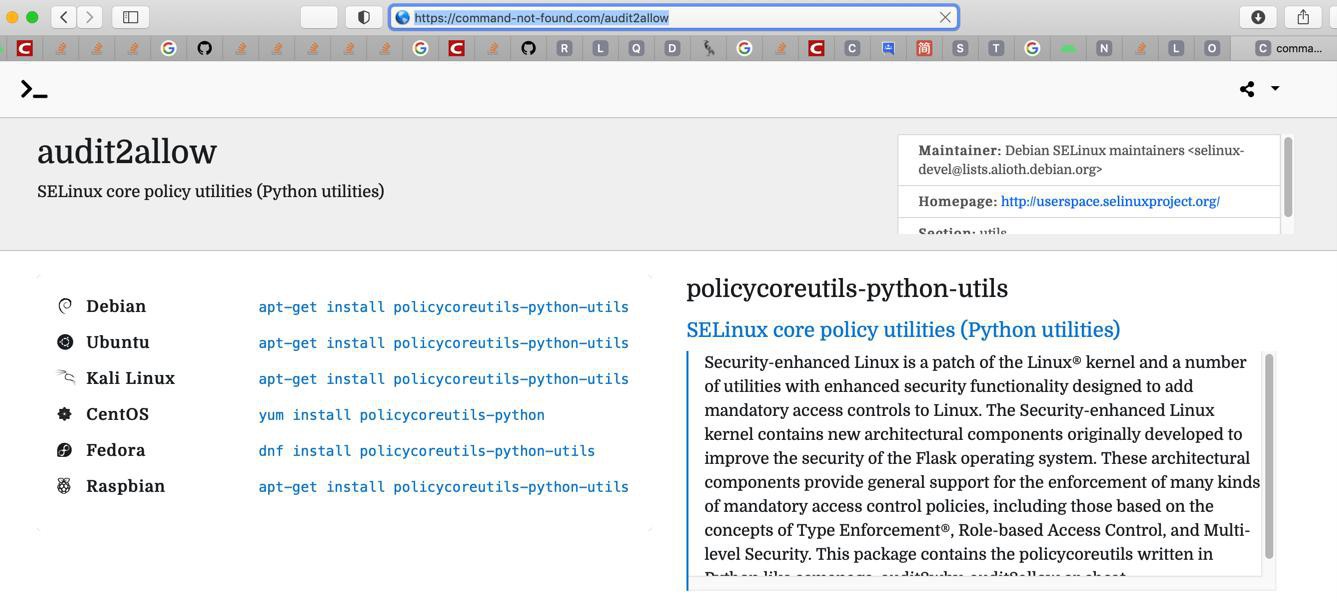Copy the Fedora dnf install command

[x=426, y=451]
